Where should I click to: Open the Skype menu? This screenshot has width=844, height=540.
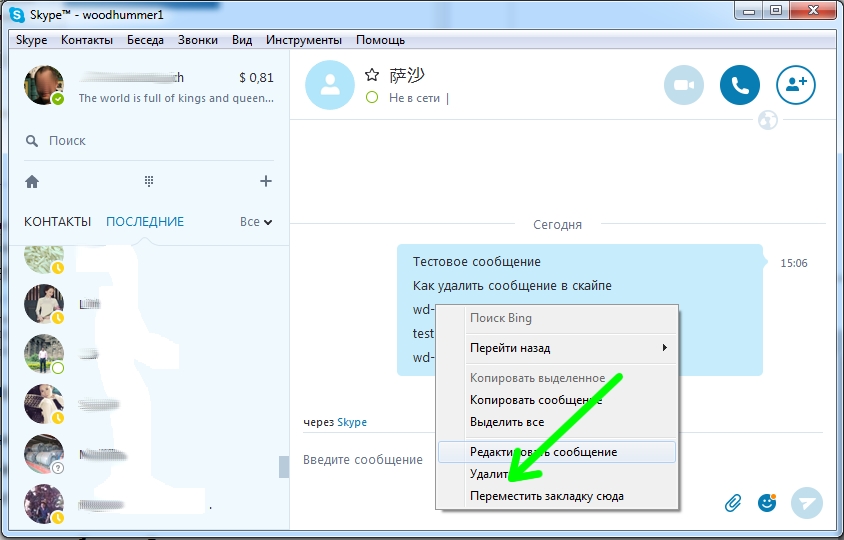[x=31, y=40]
